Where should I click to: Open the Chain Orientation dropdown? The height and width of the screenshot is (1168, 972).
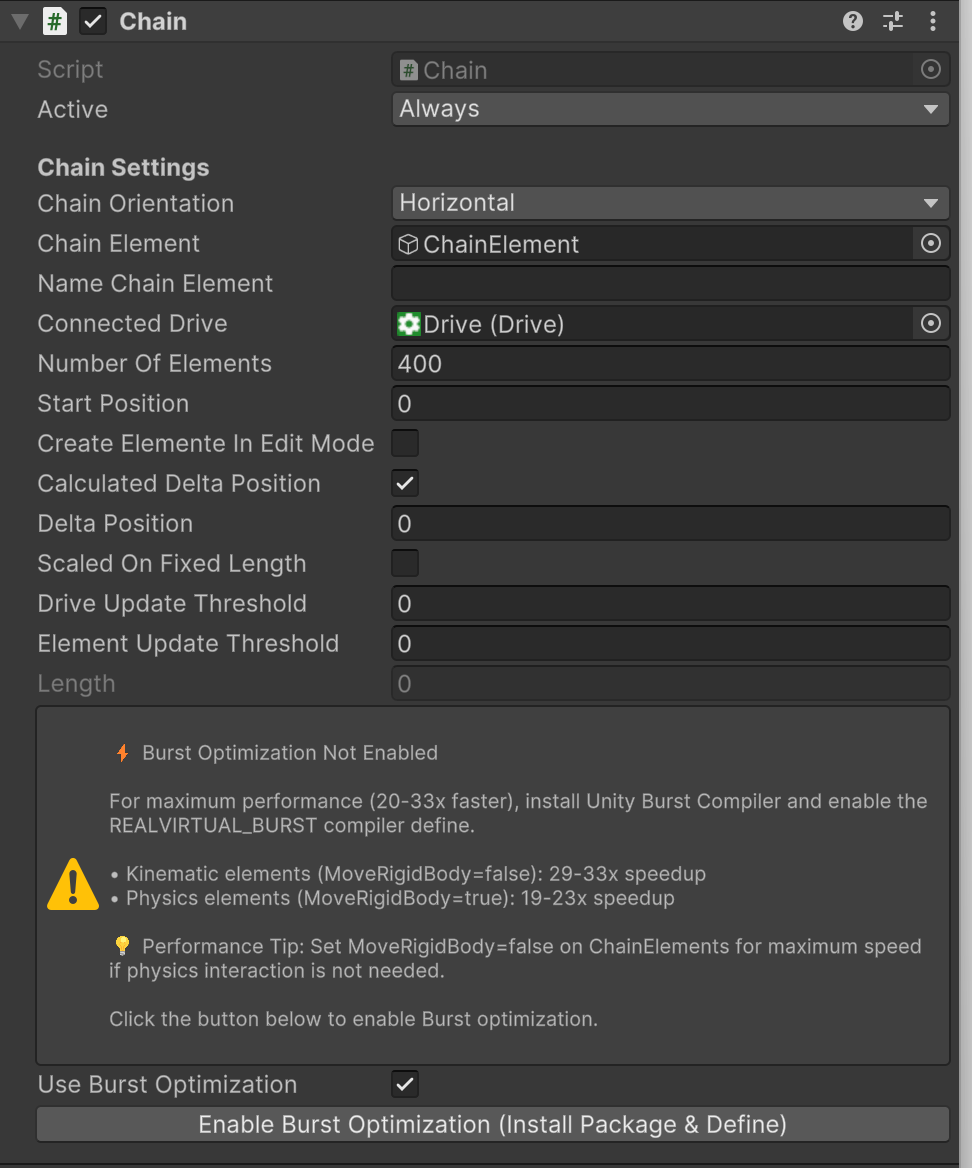tap(669, 203)
